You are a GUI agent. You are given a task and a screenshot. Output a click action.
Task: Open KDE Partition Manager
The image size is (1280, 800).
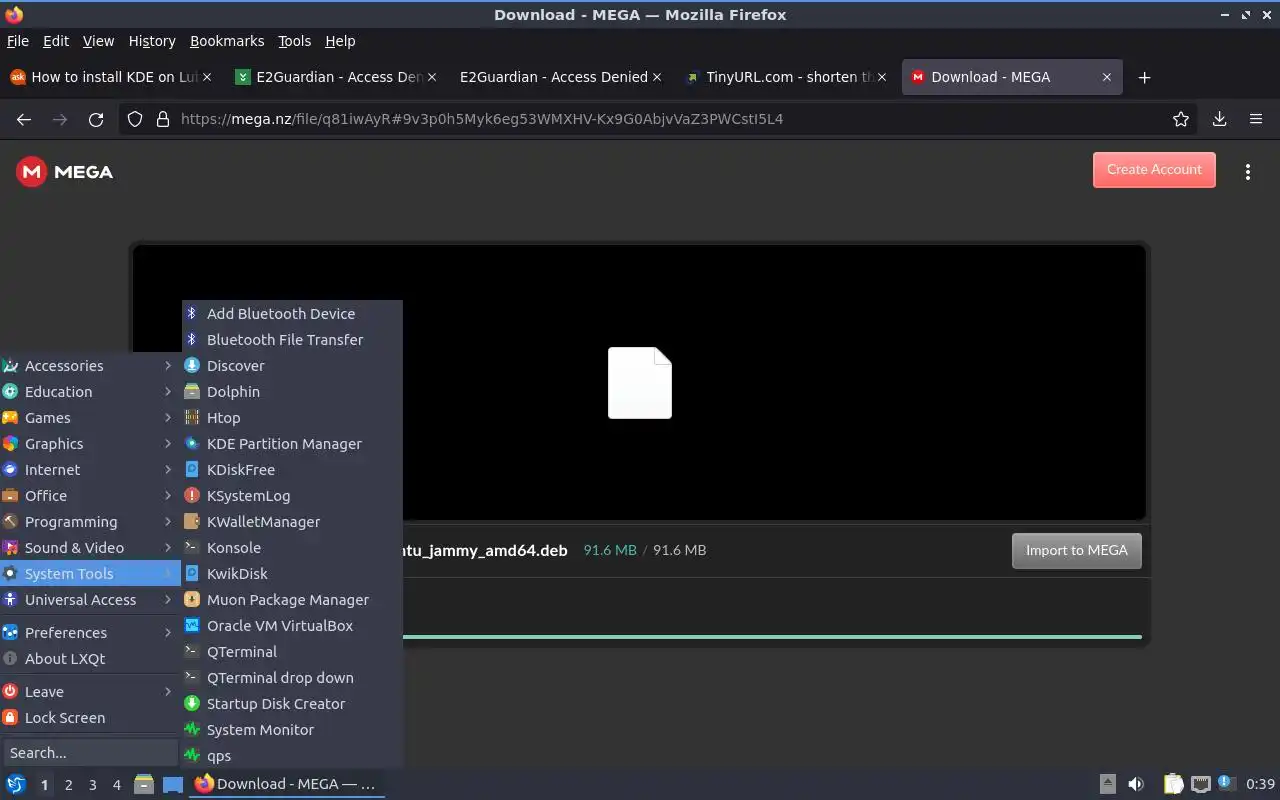click(292, 443)
